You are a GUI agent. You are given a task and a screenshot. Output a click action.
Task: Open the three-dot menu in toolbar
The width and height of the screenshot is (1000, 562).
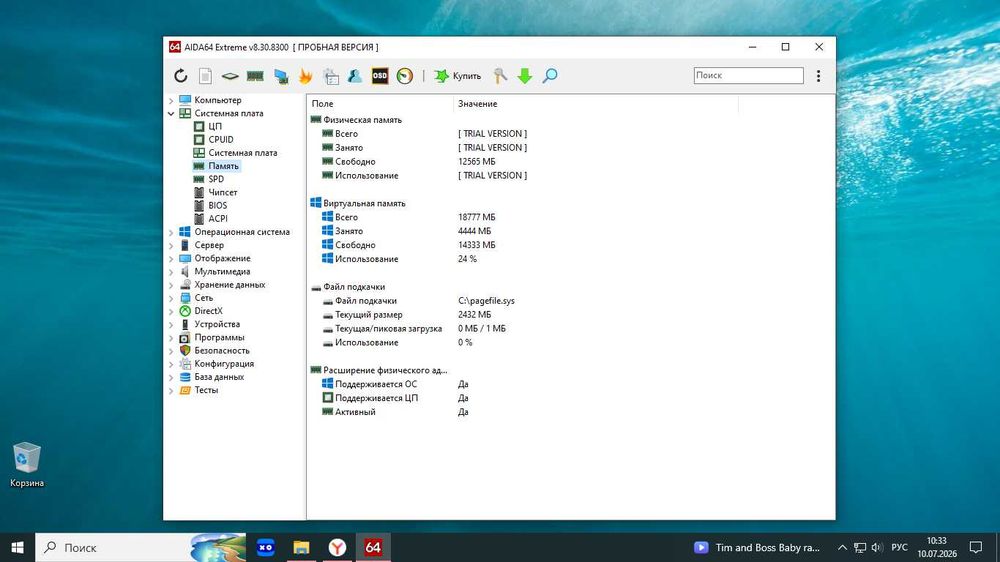tap(818, 76)
